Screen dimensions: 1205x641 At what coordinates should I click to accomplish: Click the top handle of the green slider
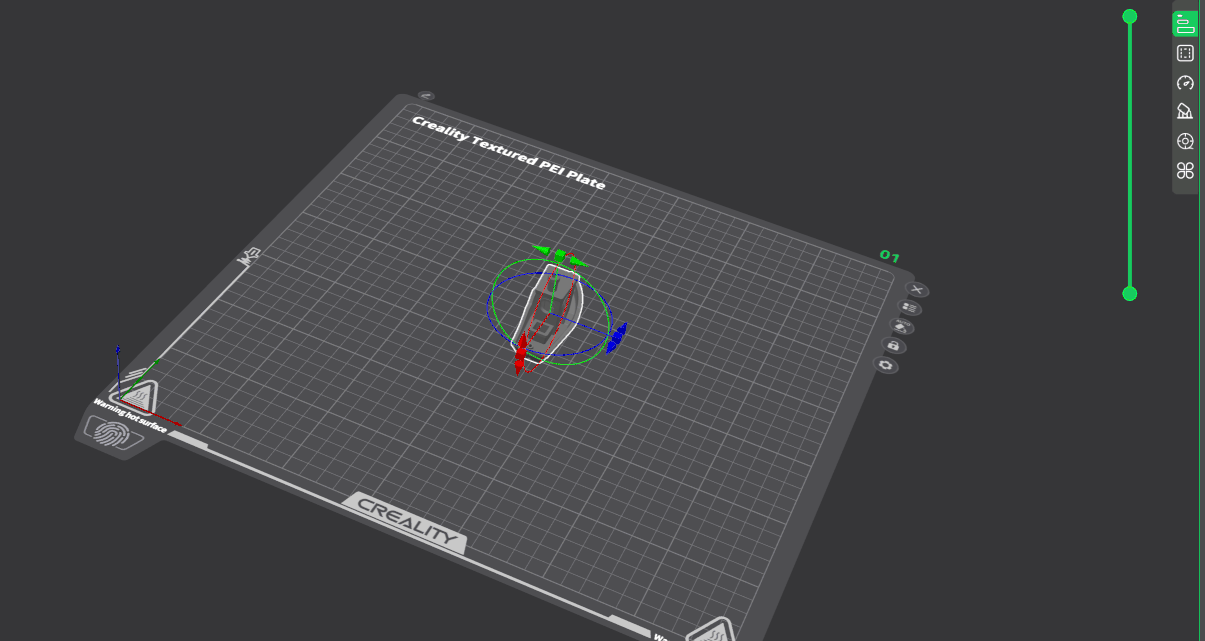tap(1130, 15)
